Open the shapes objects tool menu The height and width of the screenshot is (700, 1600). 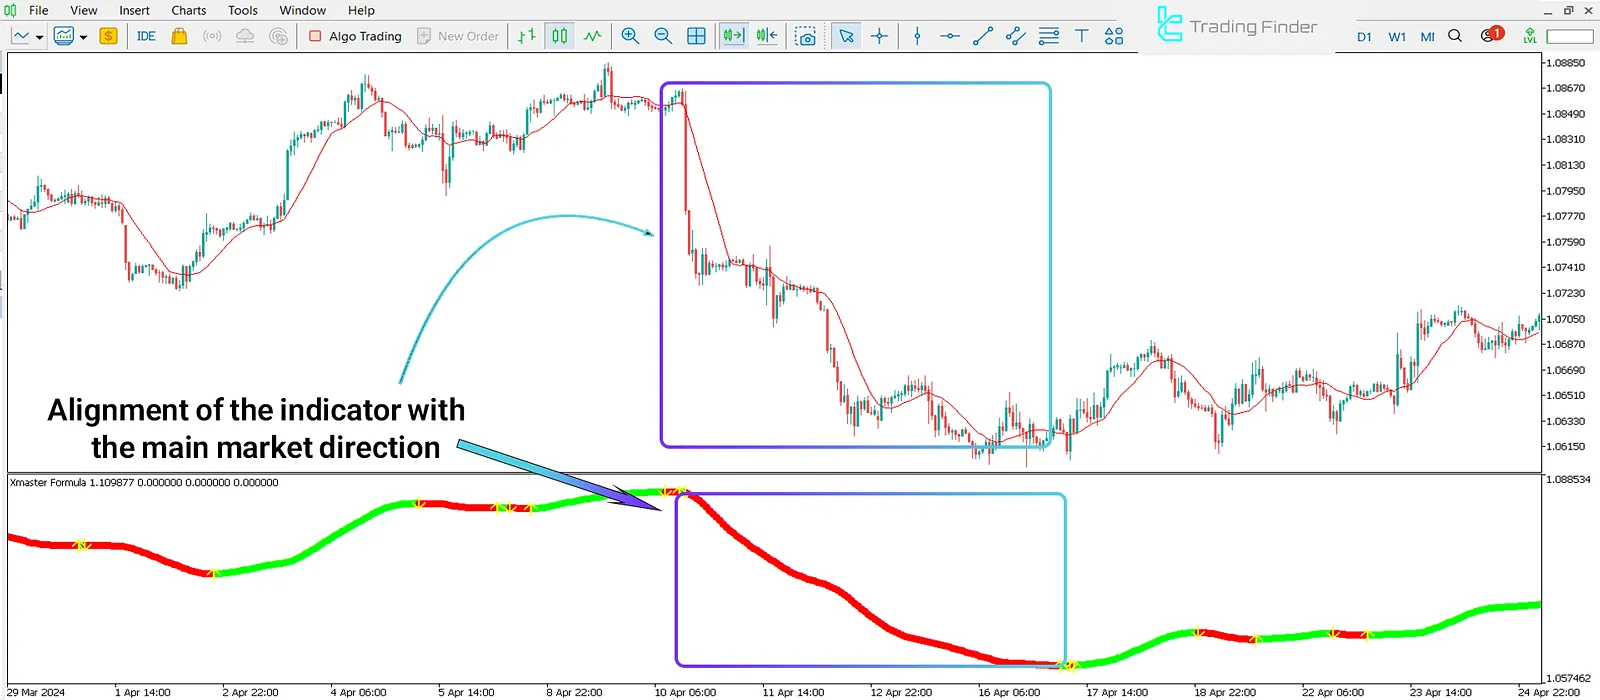pos(1114,36)
